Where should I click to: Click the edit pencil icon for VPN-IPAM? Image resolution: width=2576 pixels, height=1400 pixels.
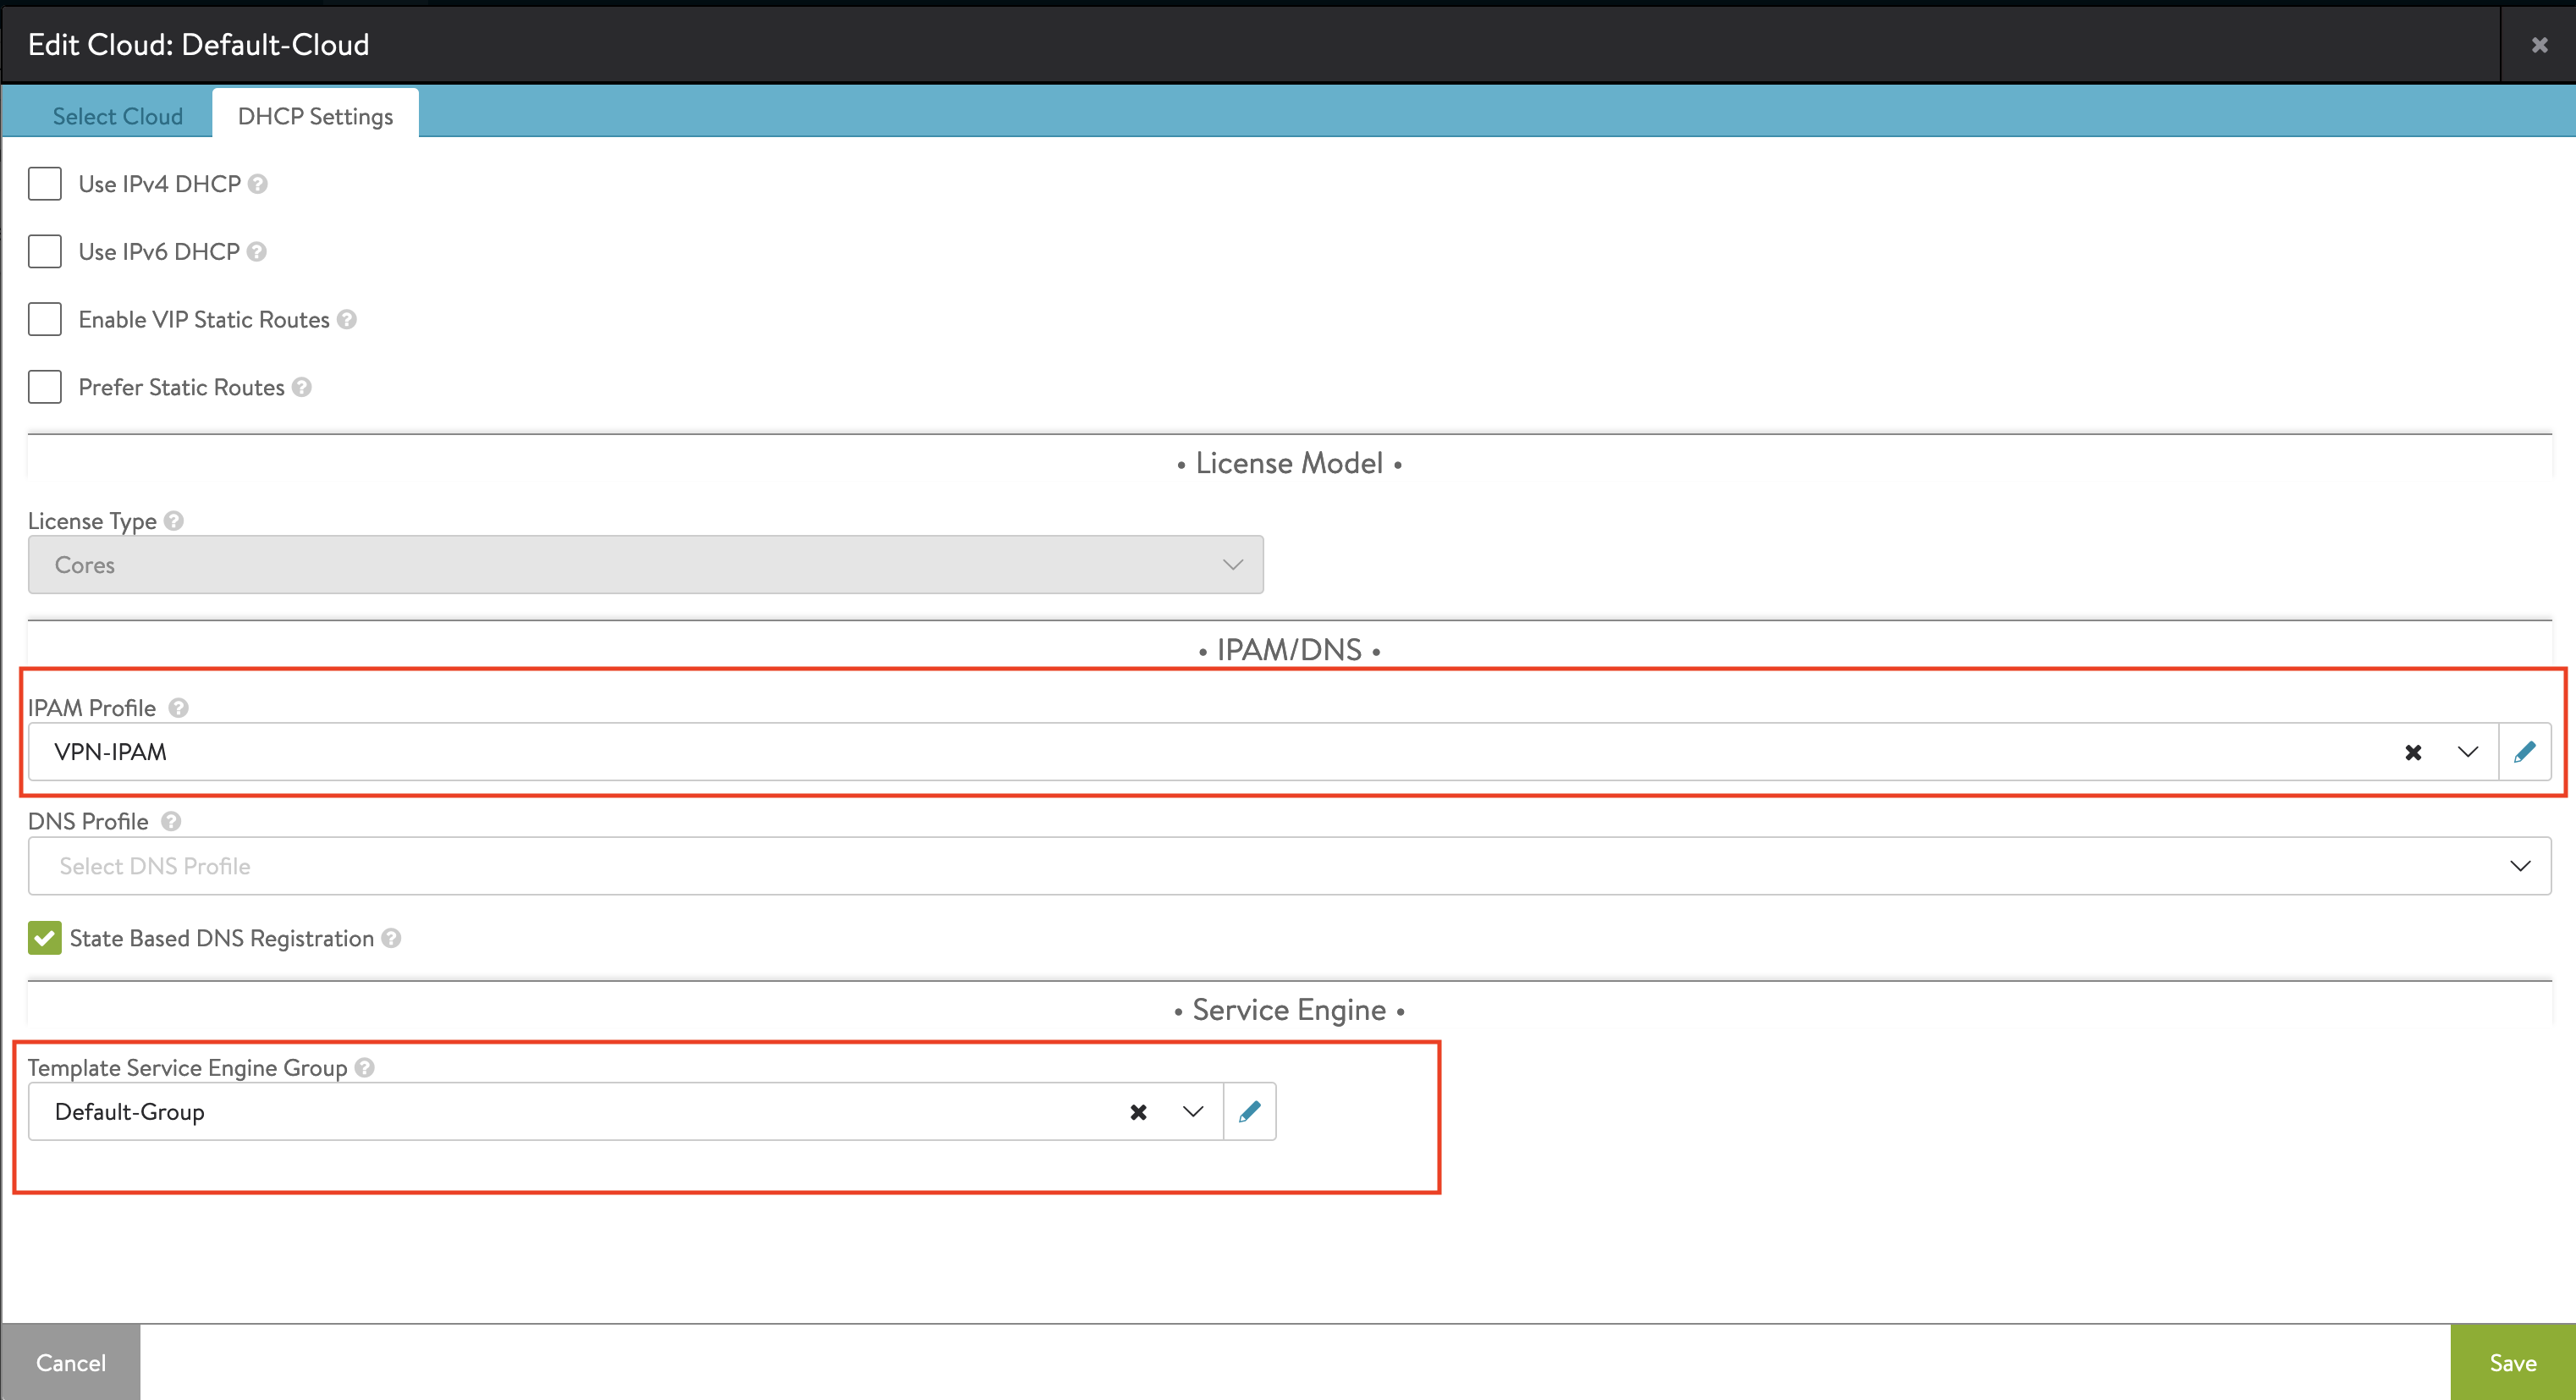pyautogui.click(x=2523, y=752)
